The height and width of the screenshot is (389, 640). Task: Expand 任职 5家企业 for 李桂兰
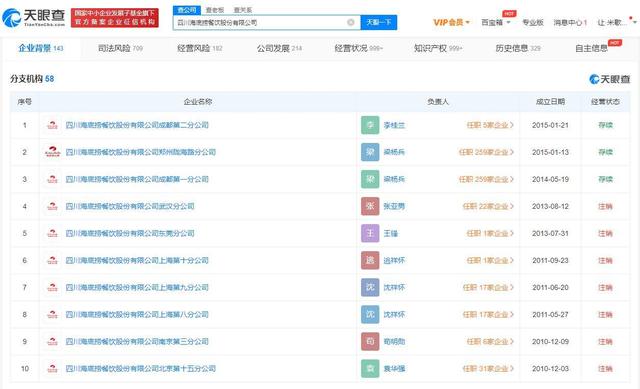pyautogui.click(x=490, y=125)
